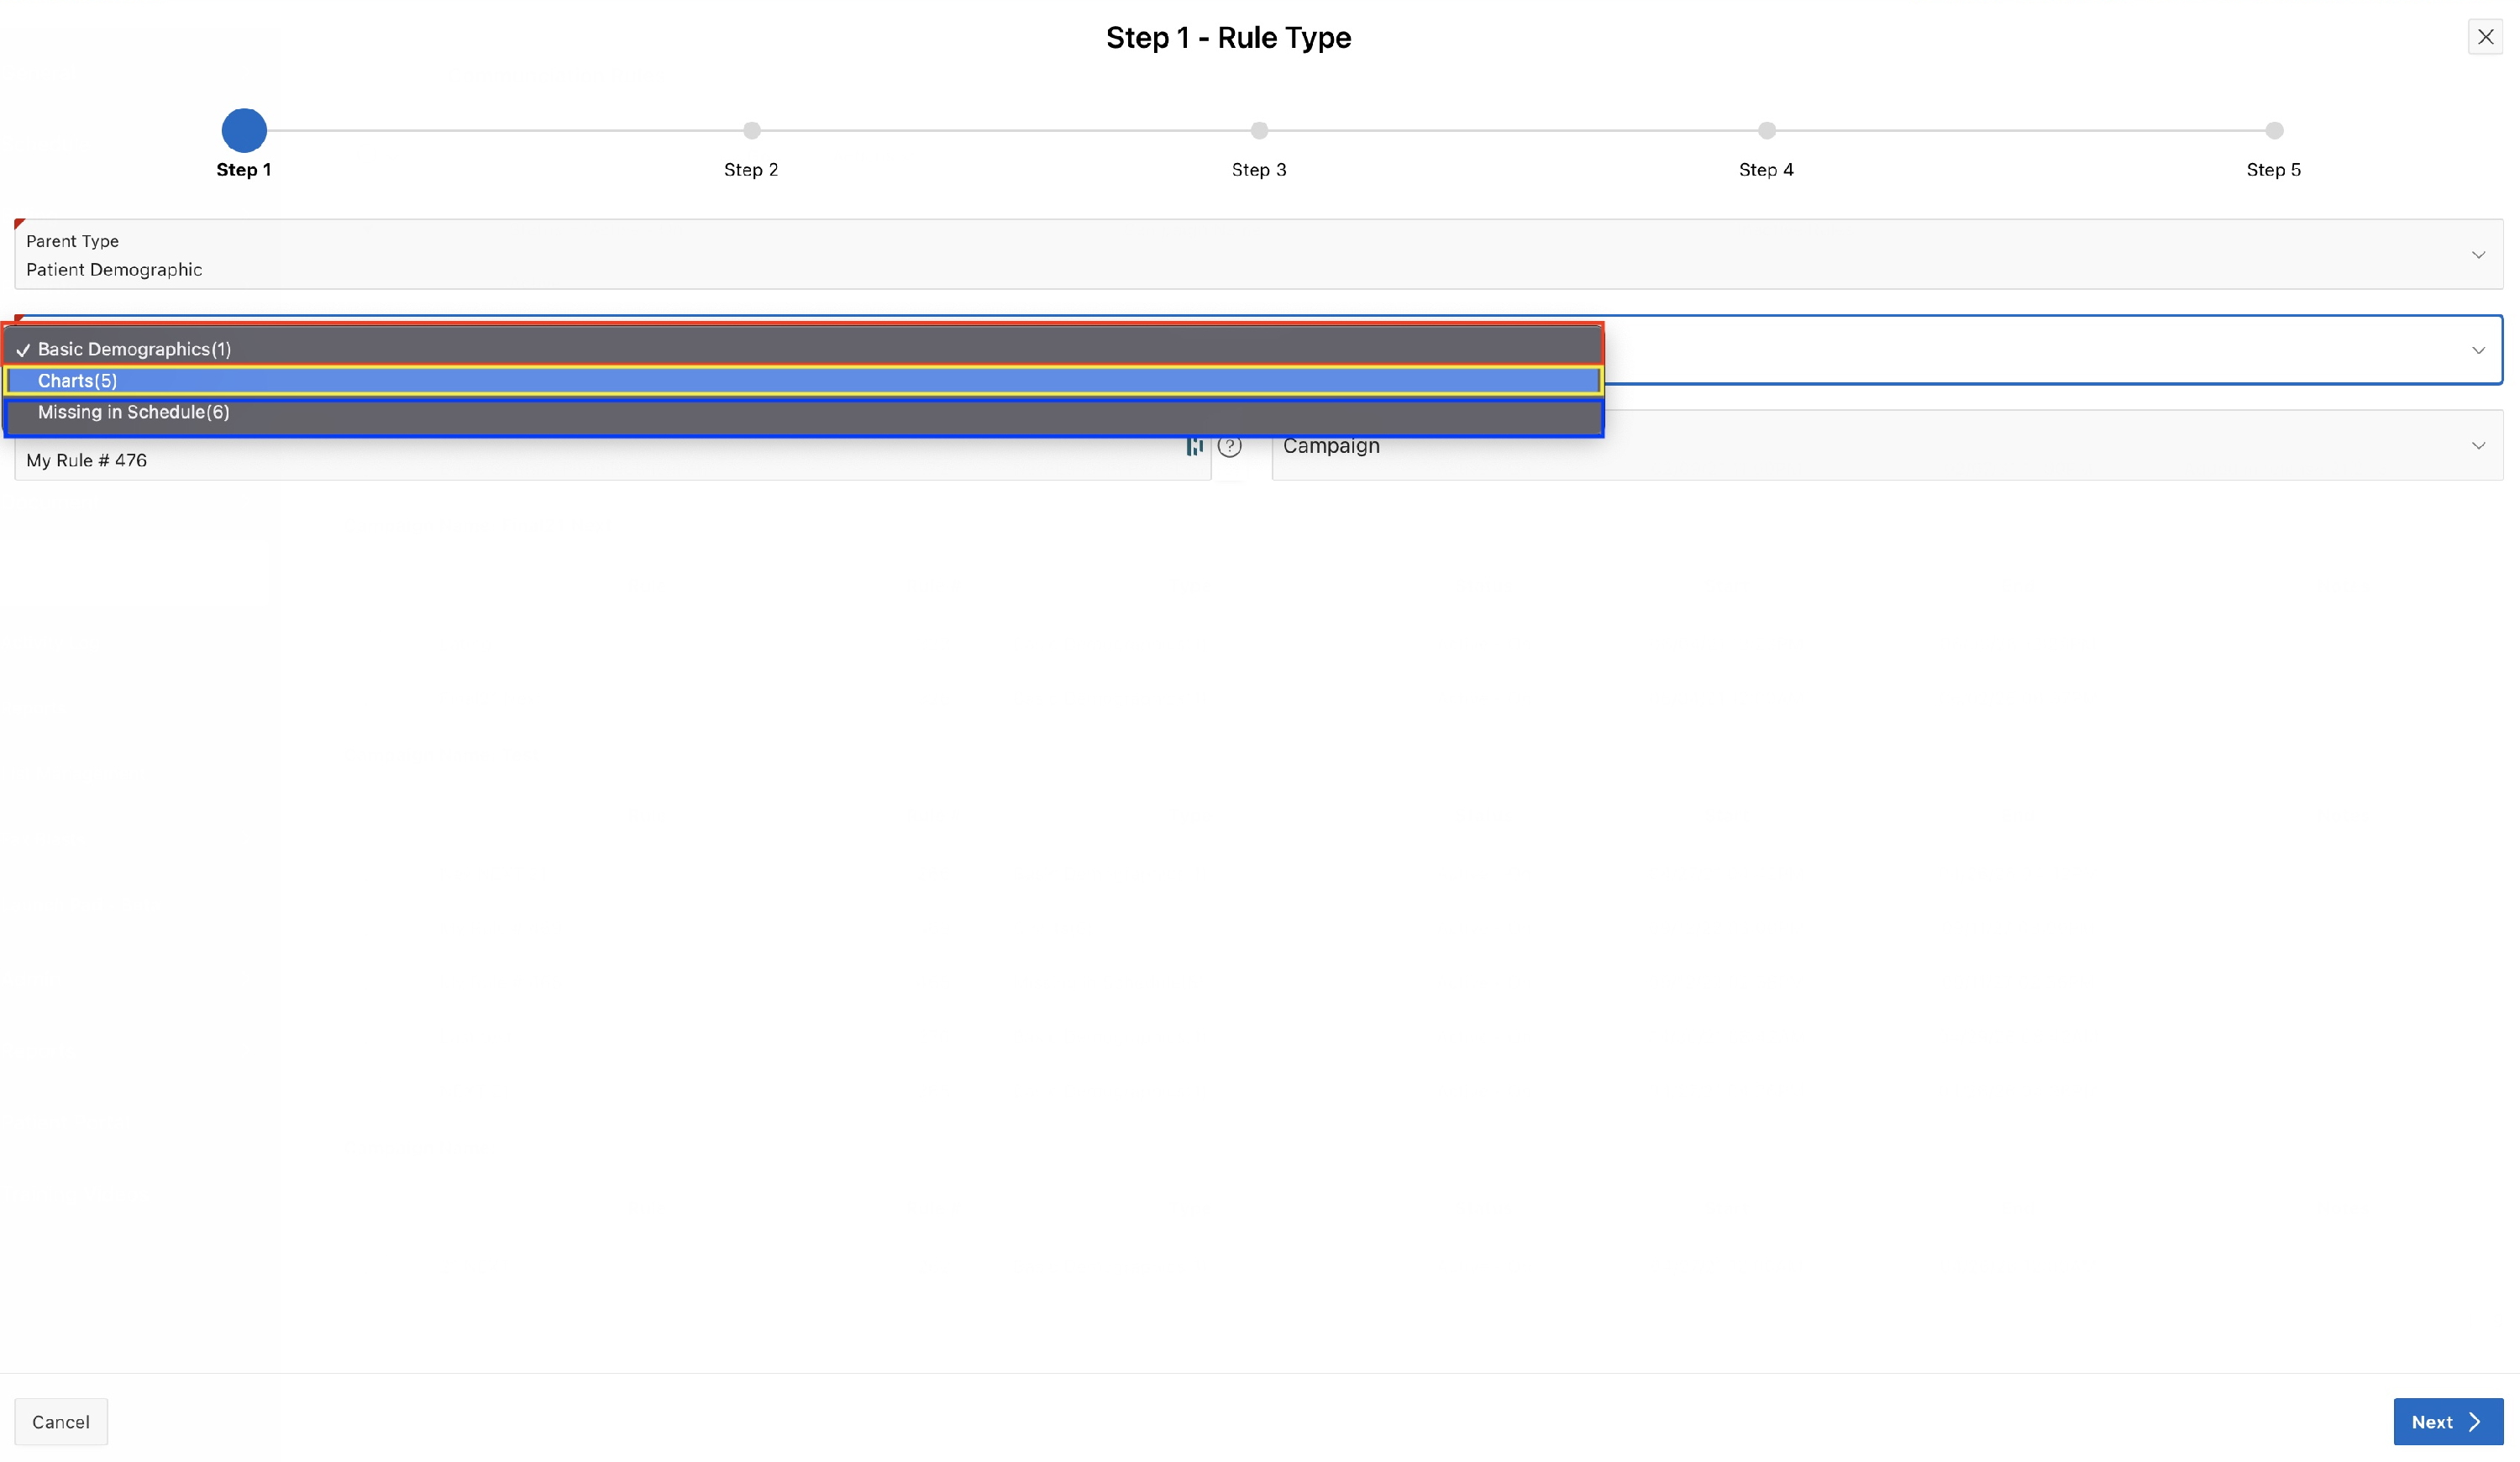The width and height of the screenshot is (2520, 1462).
Task: Click the help question mark icon
Action: 1230,446
